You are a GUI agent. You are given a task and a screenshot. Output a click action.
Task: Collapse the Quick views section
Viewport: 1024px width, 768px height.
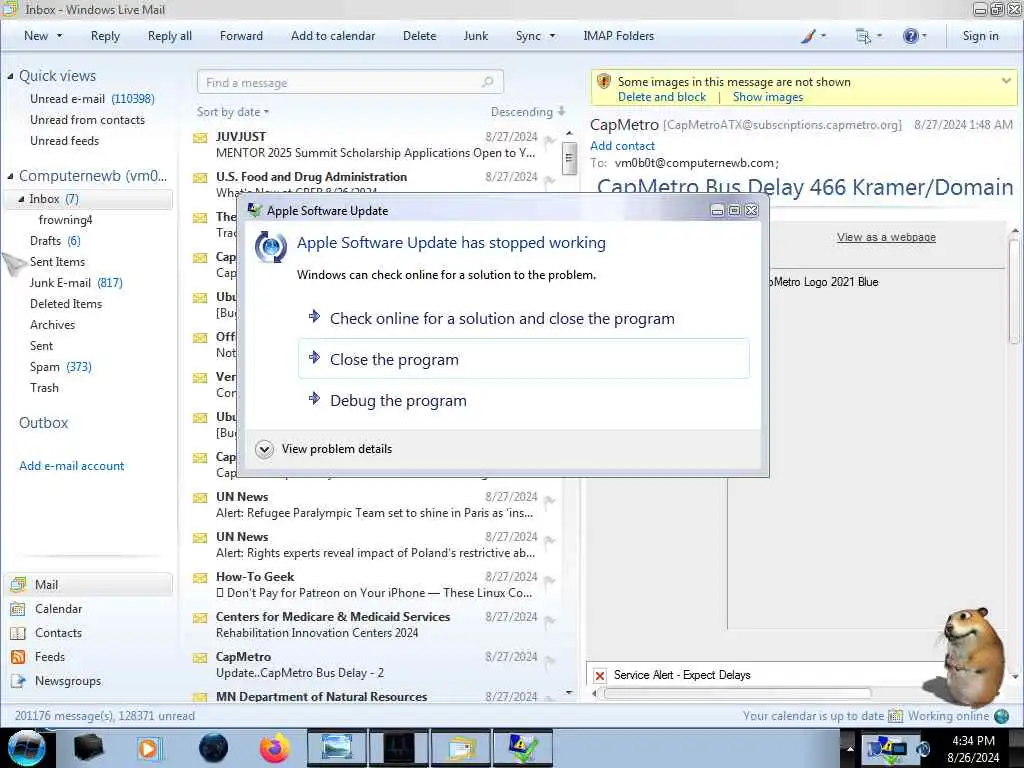point(10,76)
